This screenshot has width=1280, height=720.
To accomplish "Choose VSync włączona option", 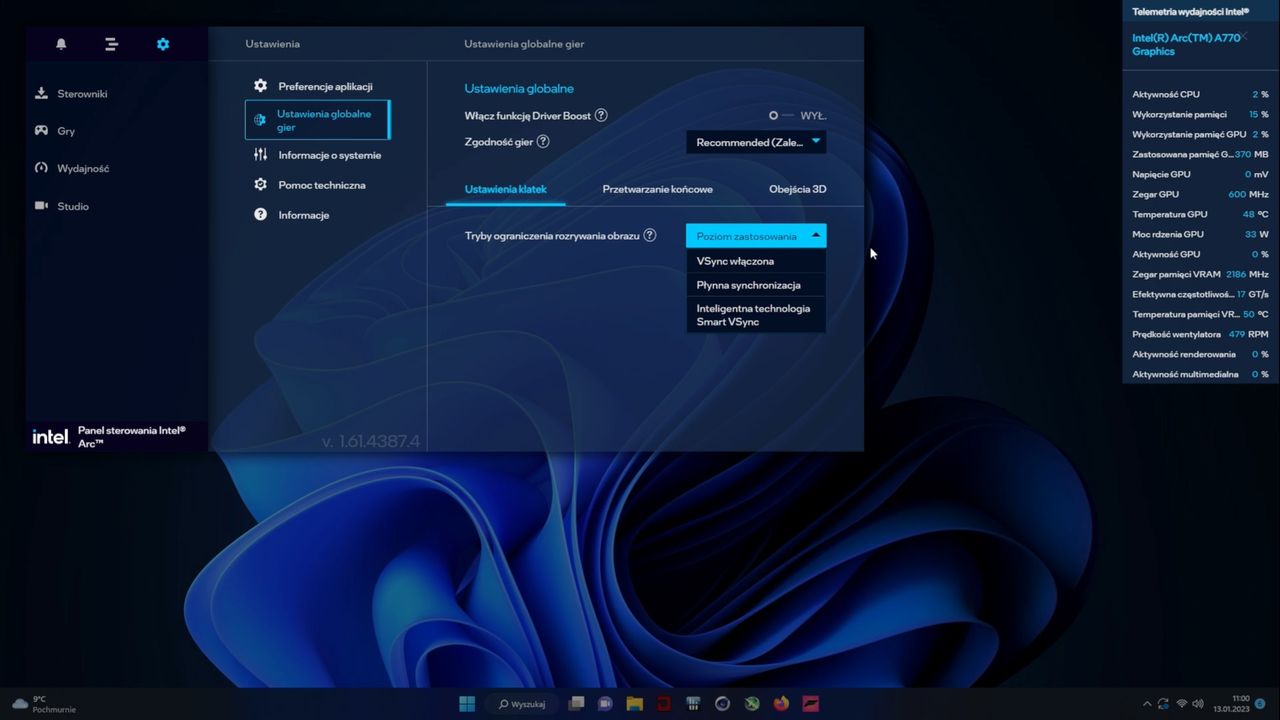I will [756, 261].
